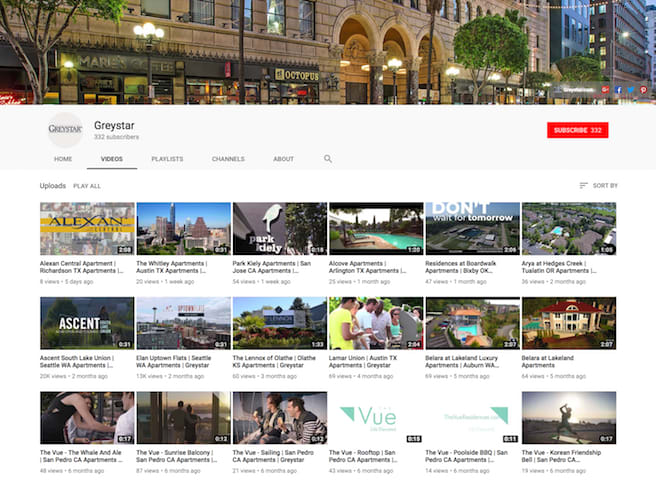
Task: Open The Vue Sunrise Balcony thumbnail
Action: (184, 418)
